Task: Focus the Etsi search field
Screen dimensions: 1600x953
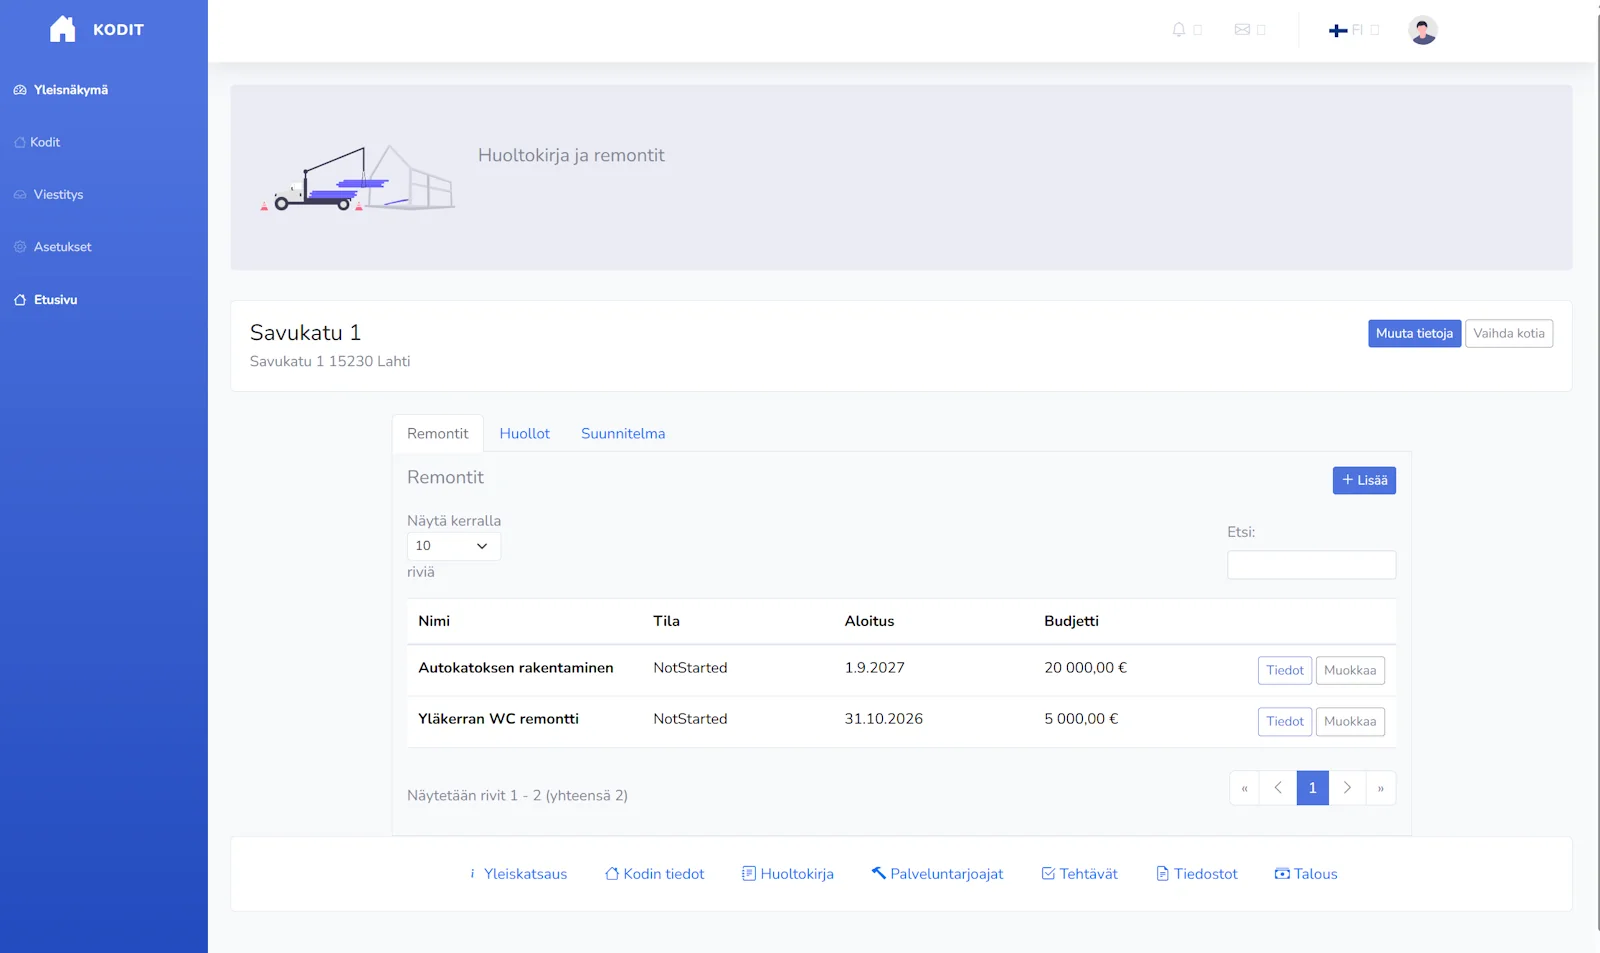Action: pyautogui.click(x=1311, y=565)
